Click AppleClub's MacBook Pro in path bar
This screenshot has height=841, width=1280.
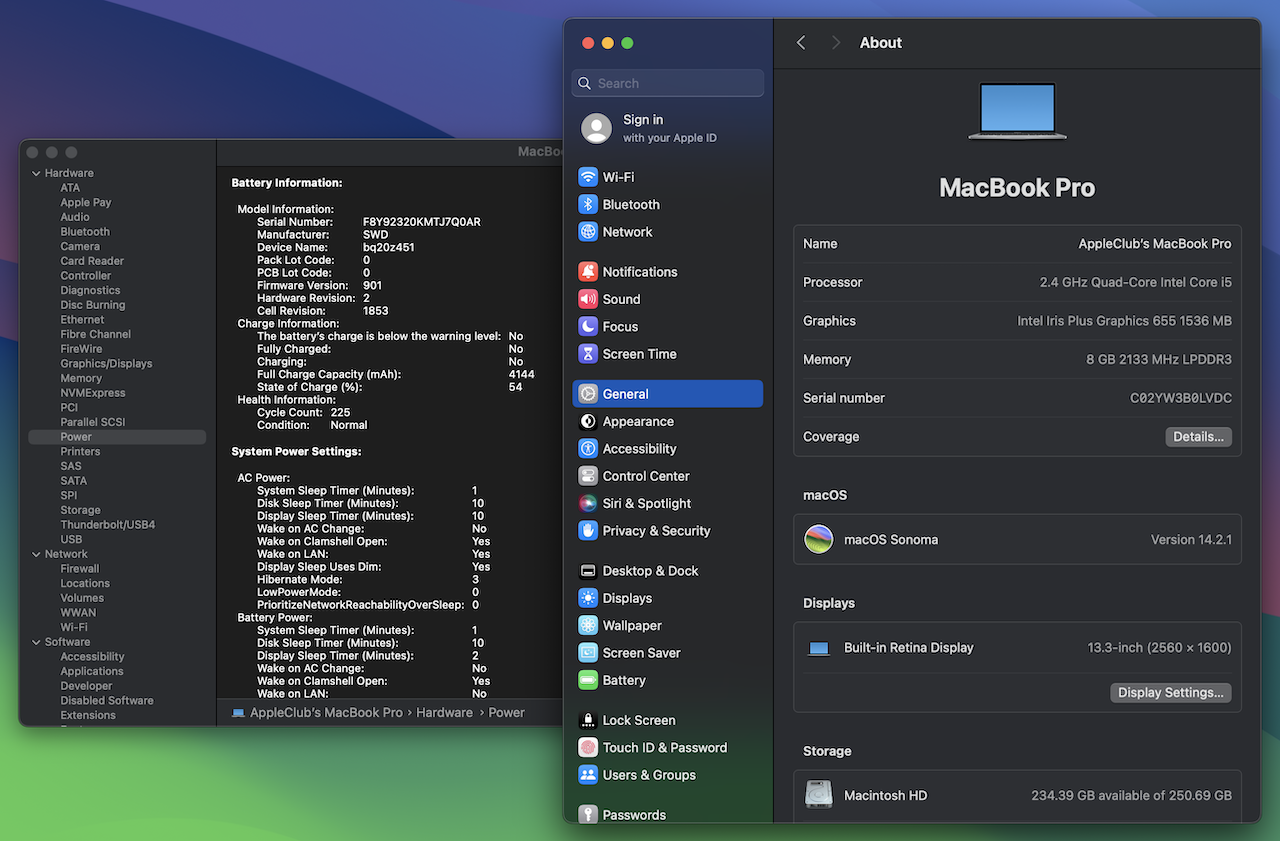[x=326, y=713]
